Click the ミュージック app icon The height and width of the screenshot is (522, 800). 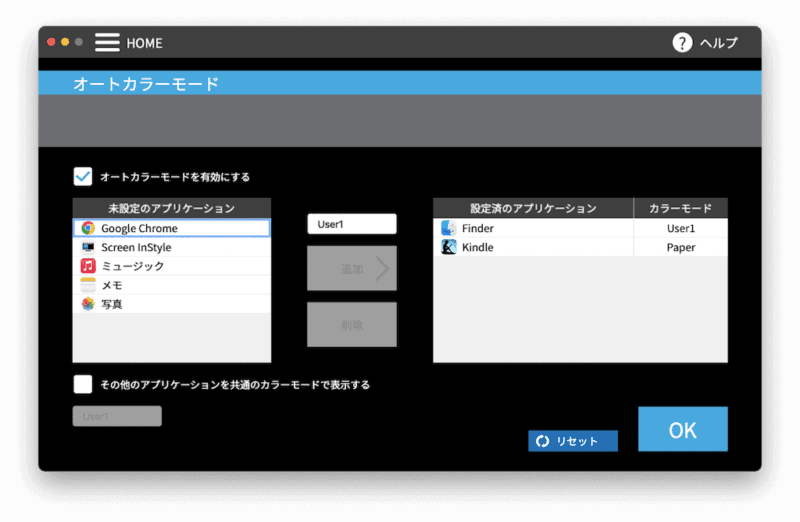88,266
